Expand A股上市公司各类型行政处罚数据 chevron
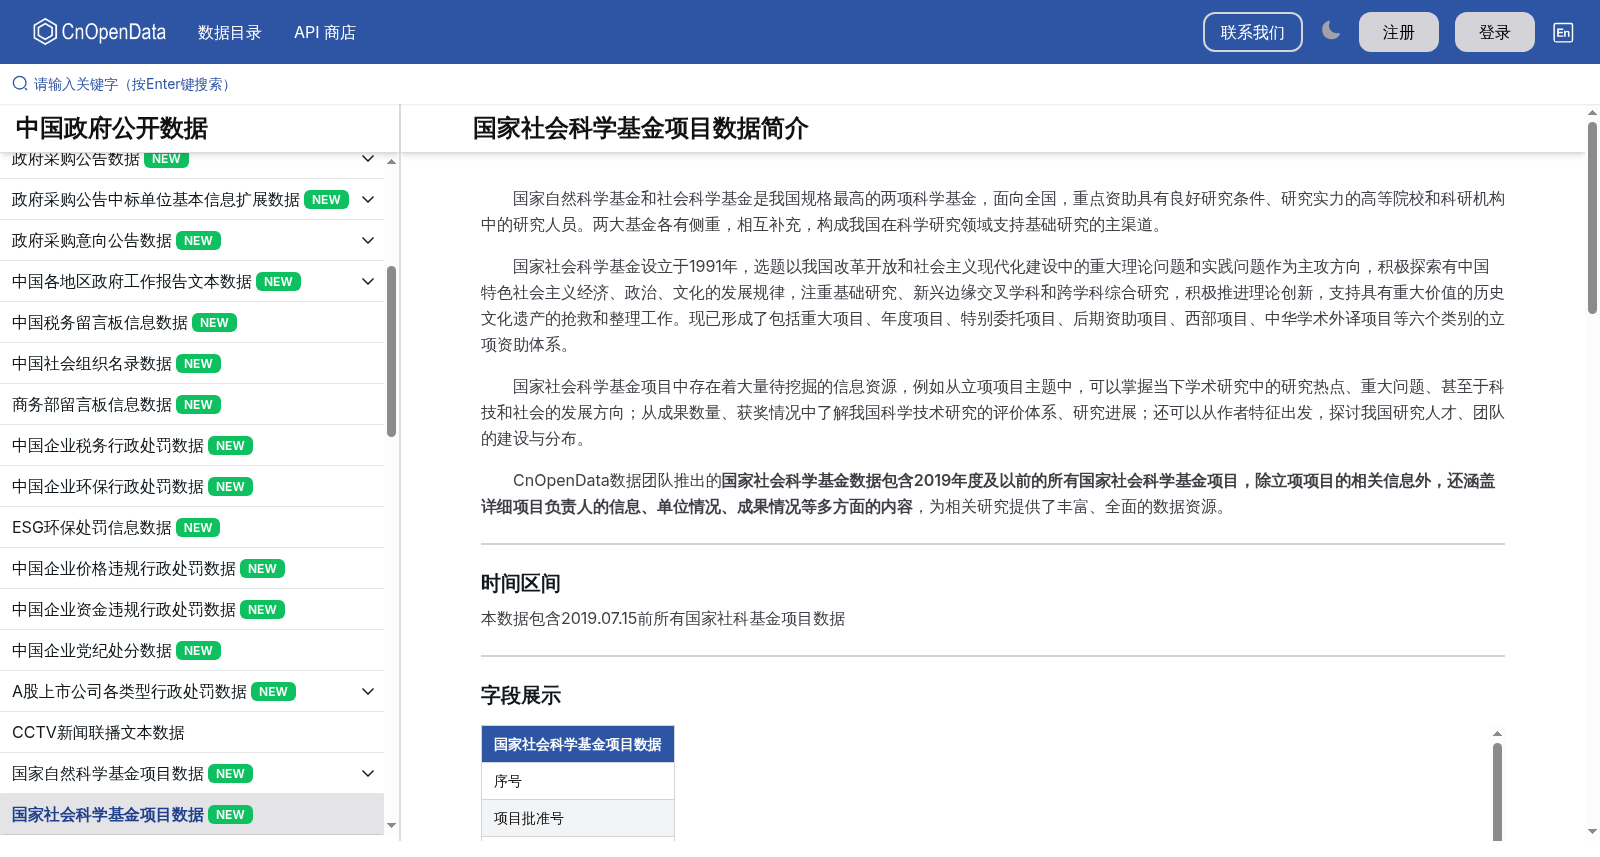The height and width of the screenshot is (857, 1600). 368,691
